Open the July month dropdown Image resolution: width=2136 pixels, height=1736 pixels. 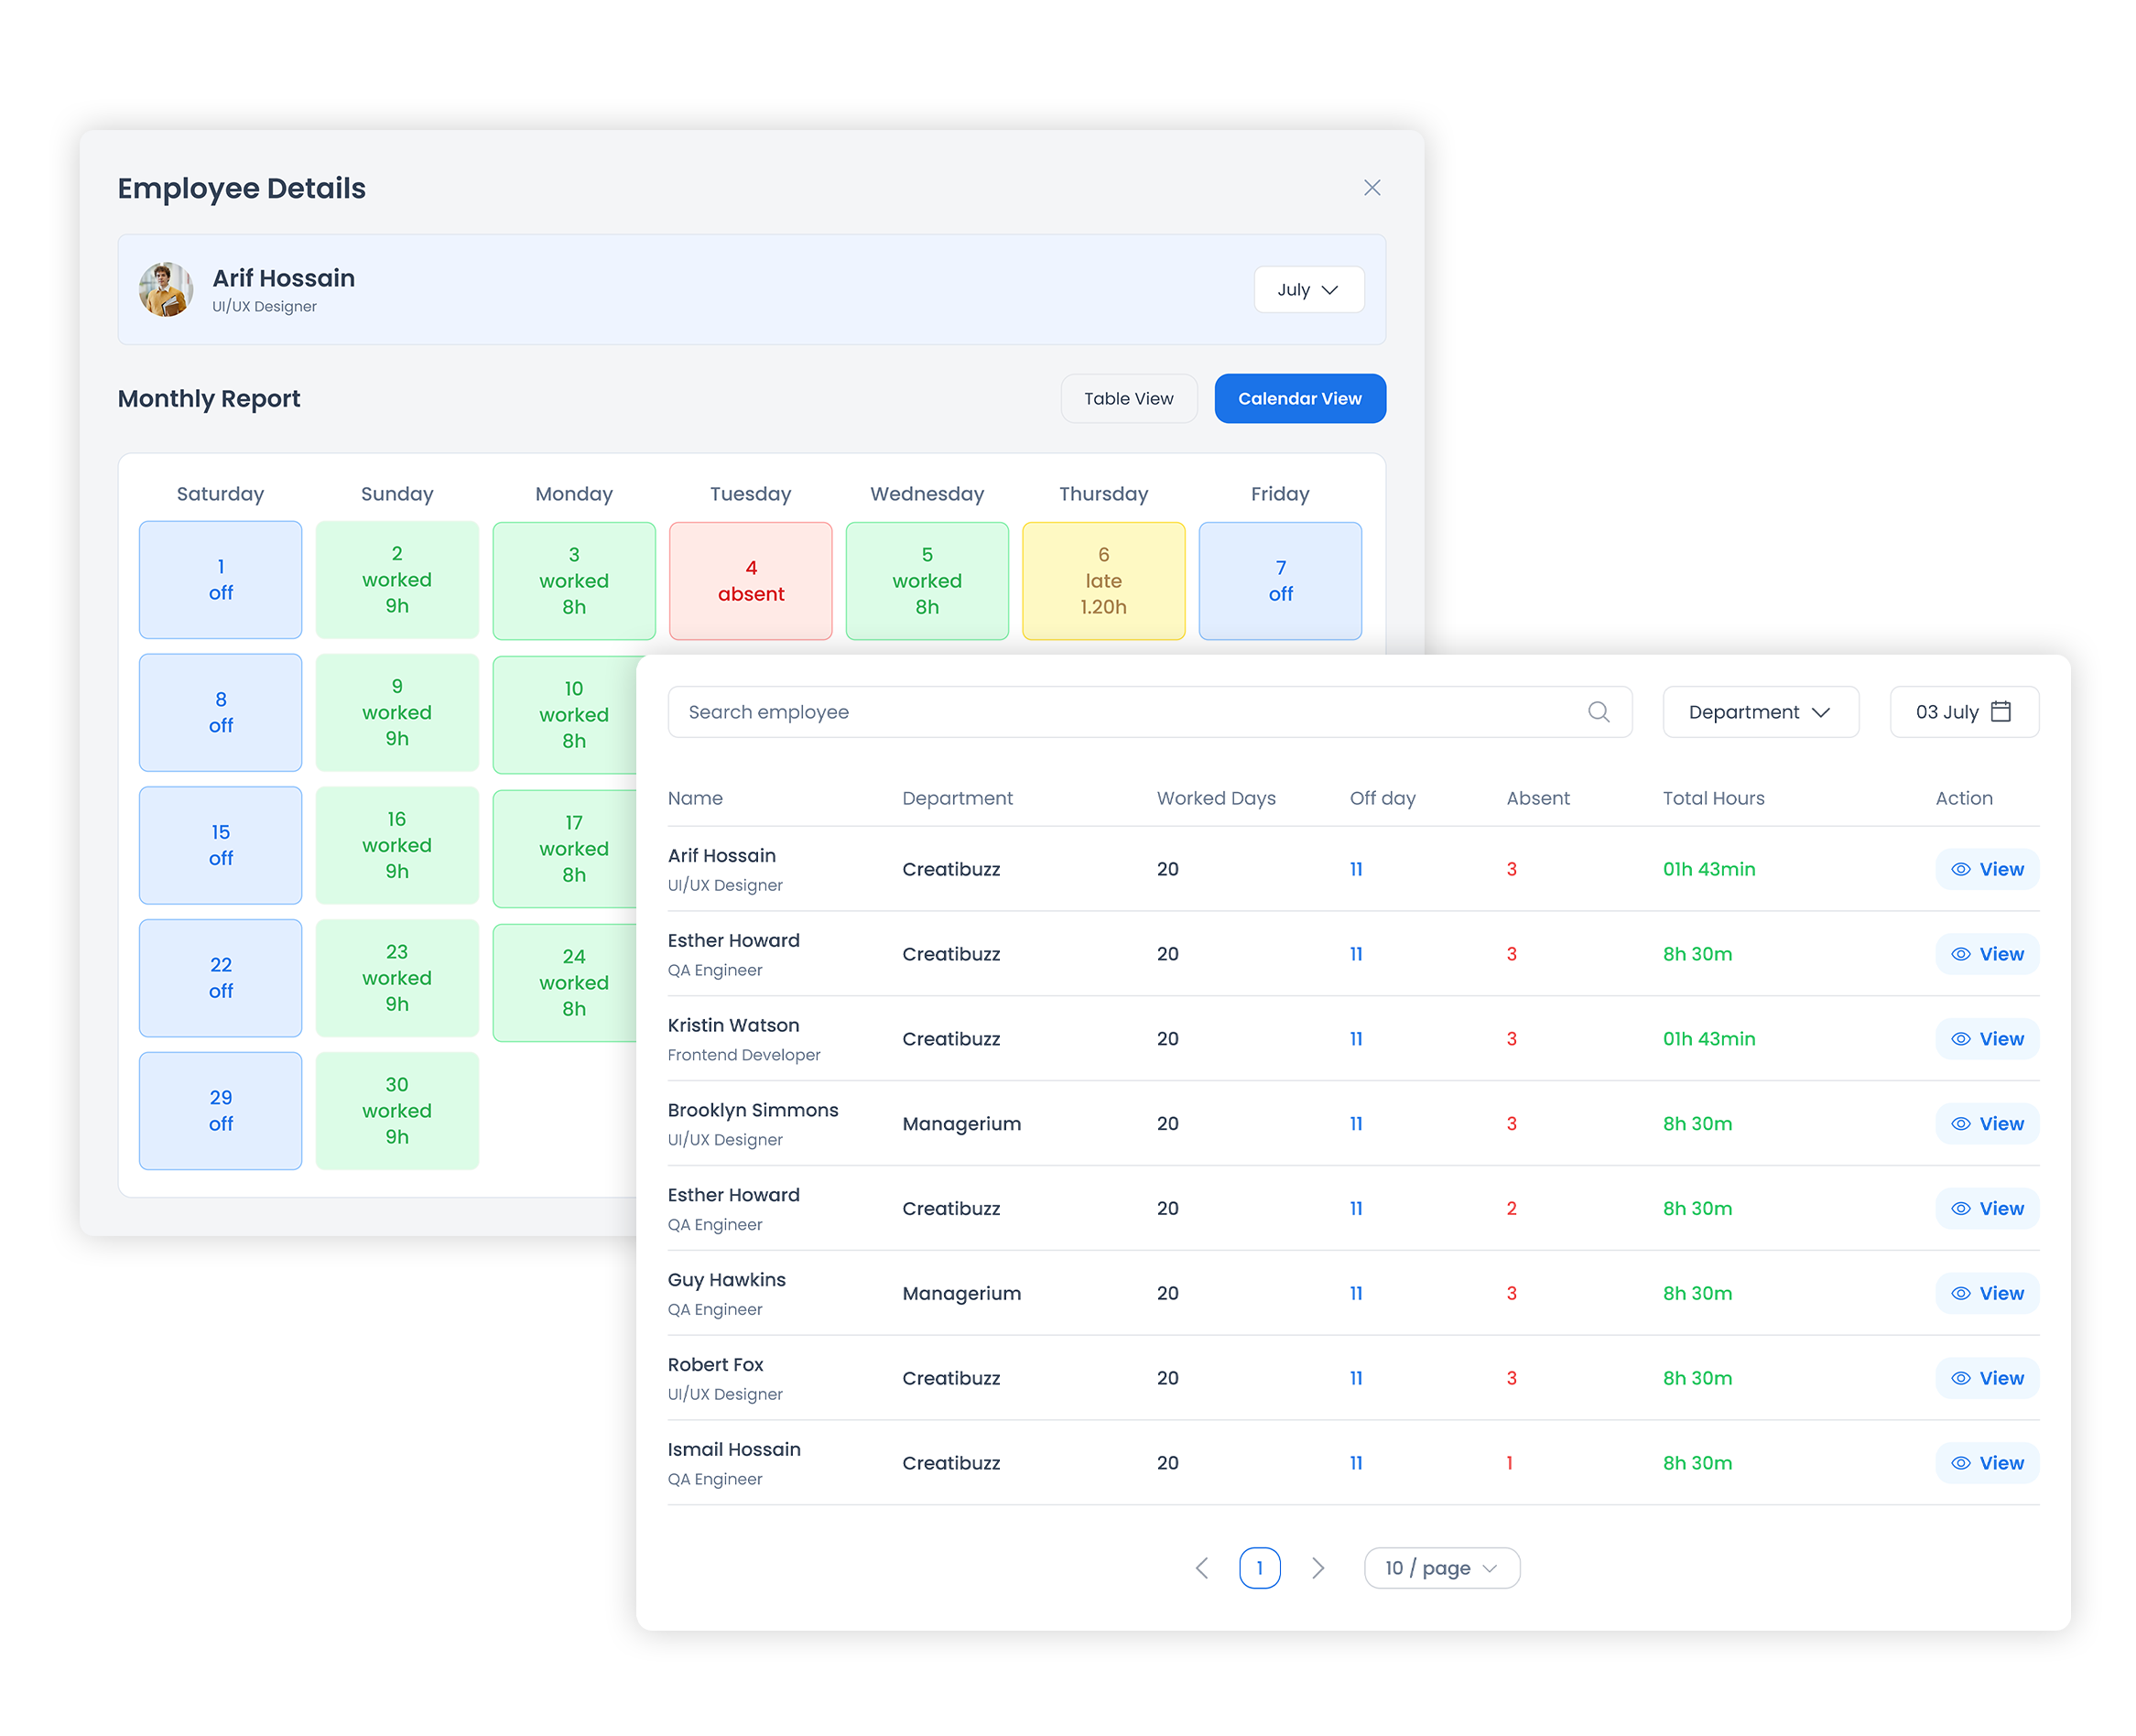pos(1308,290)
